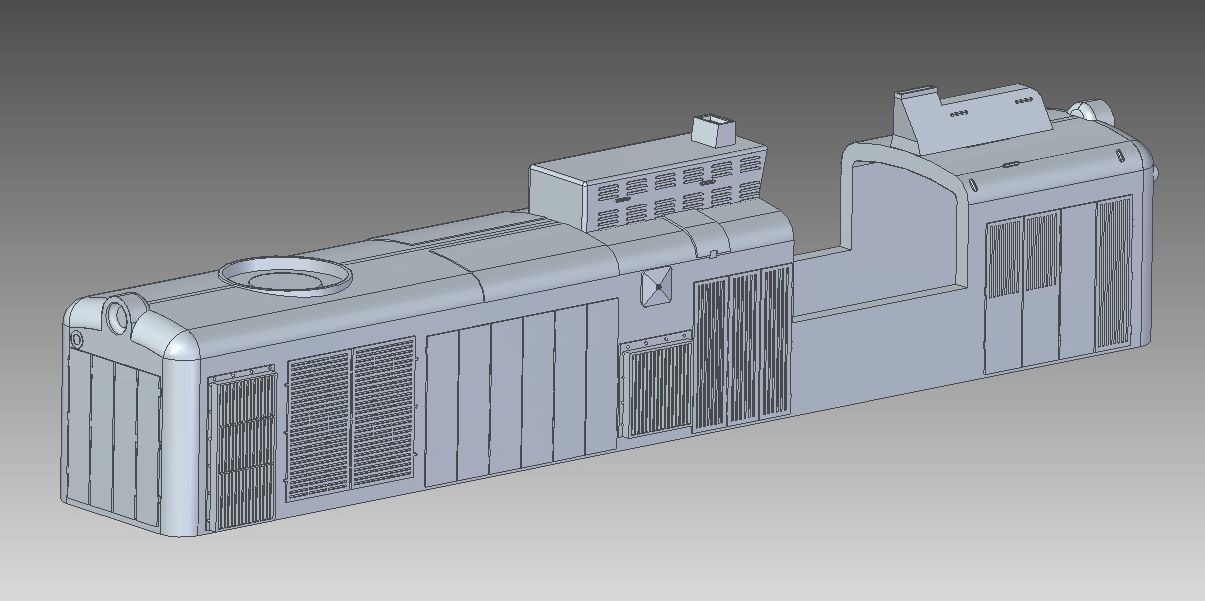This screenshot has height=601, width=1205.
Task: Pick the small square X-marked panel
Action: click(x=658, y=286)
